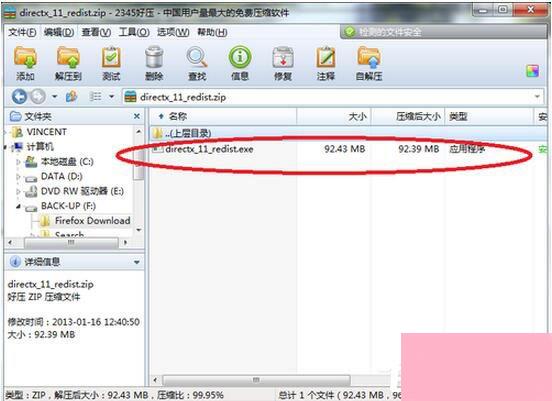Sort by the 大小 column header

click(334, 117)
